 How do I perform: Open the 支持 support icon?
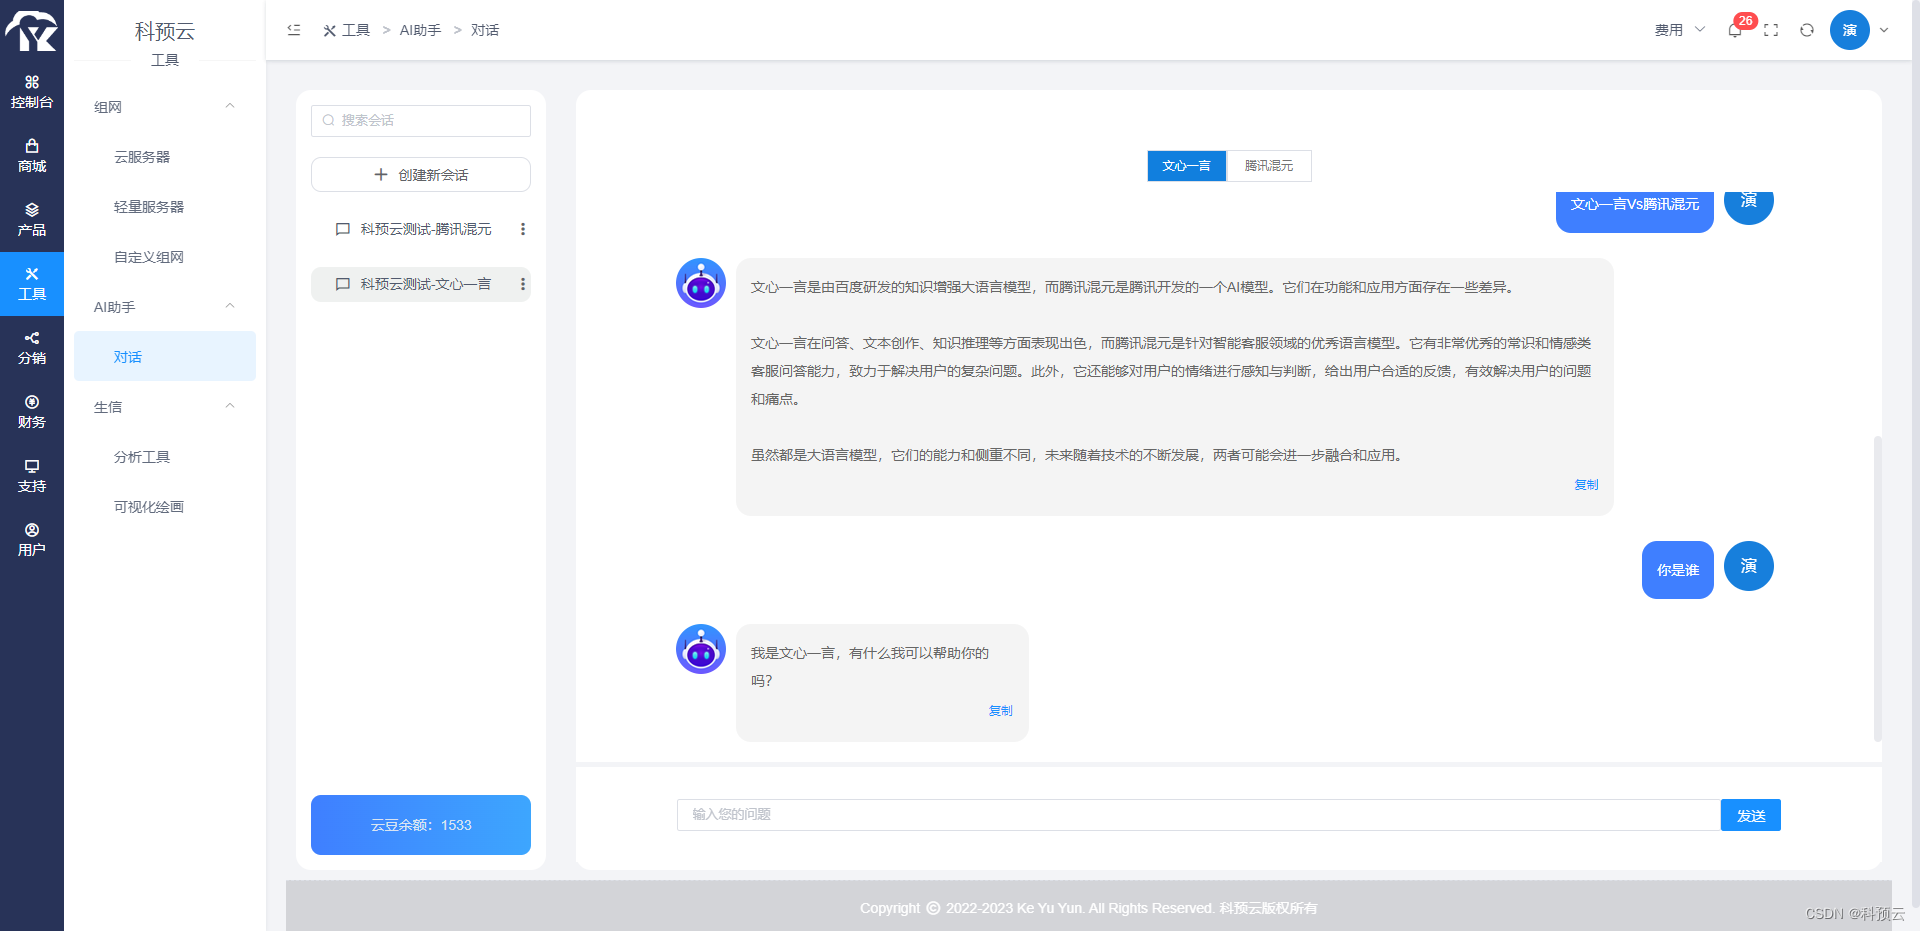click(32, 476)
